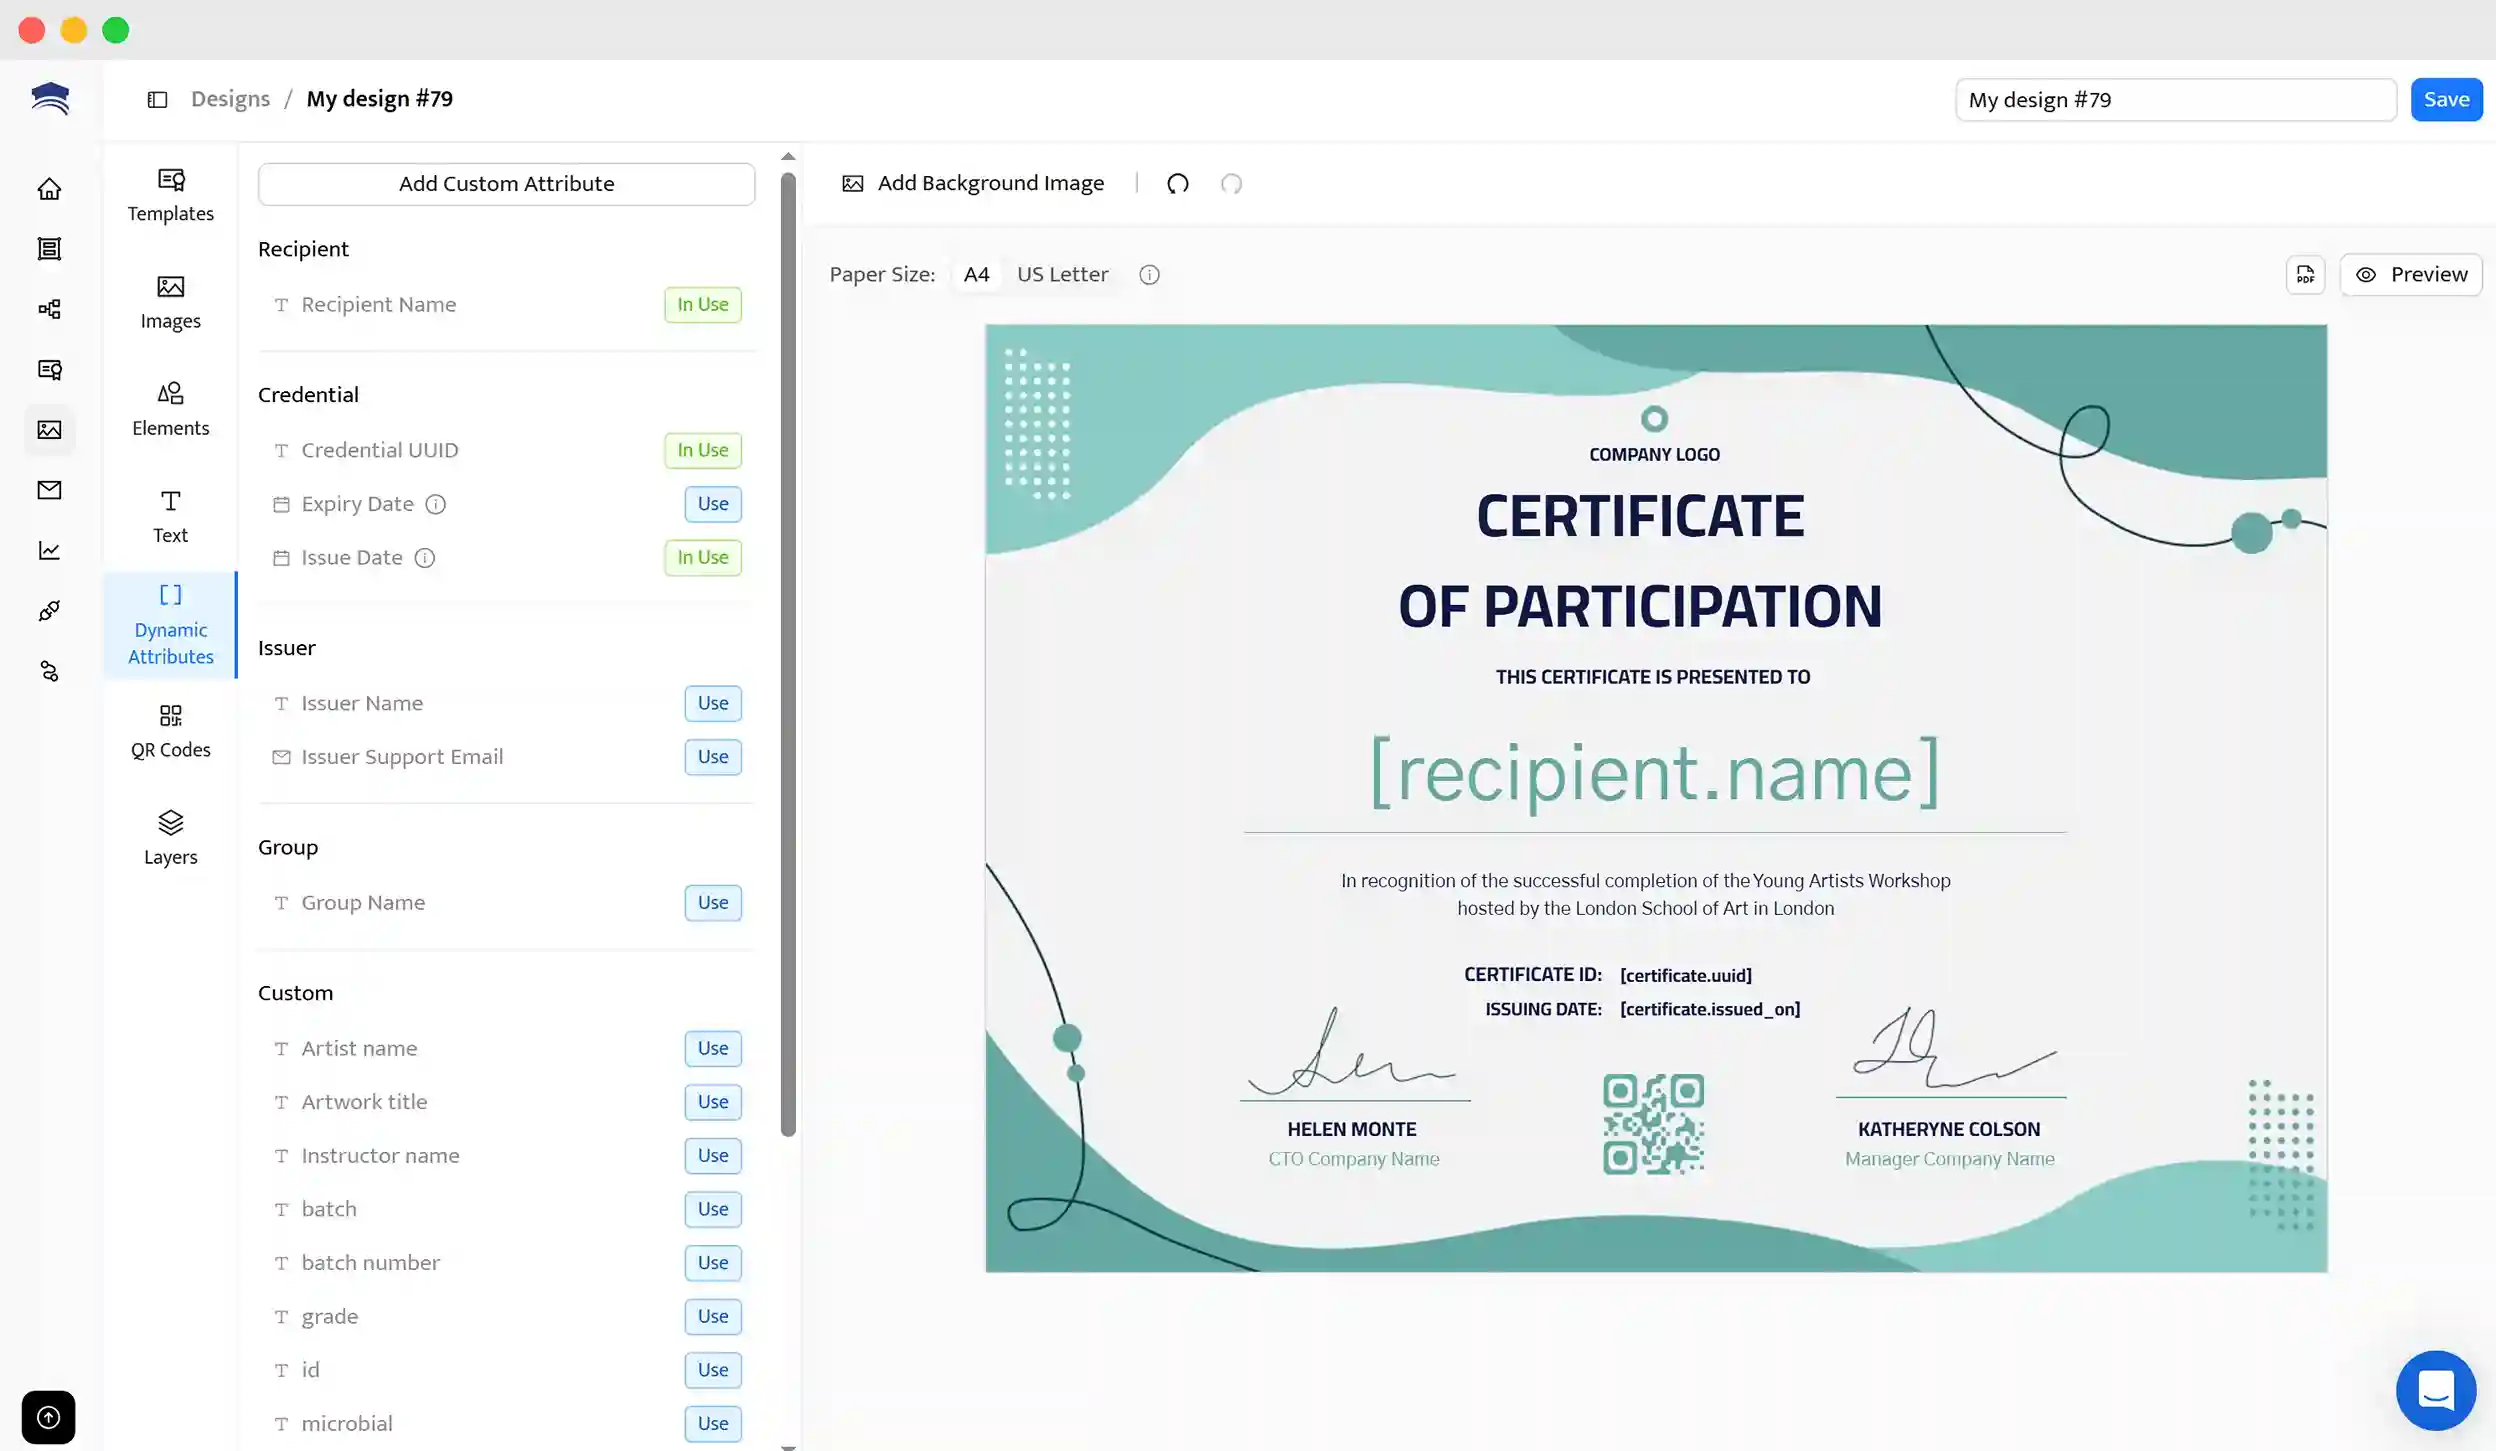The width and height of the screenshot is (2496, 1451).
Task: Open the Analytics chart icon in the sidebar
Action: click(x=50, y=550)
